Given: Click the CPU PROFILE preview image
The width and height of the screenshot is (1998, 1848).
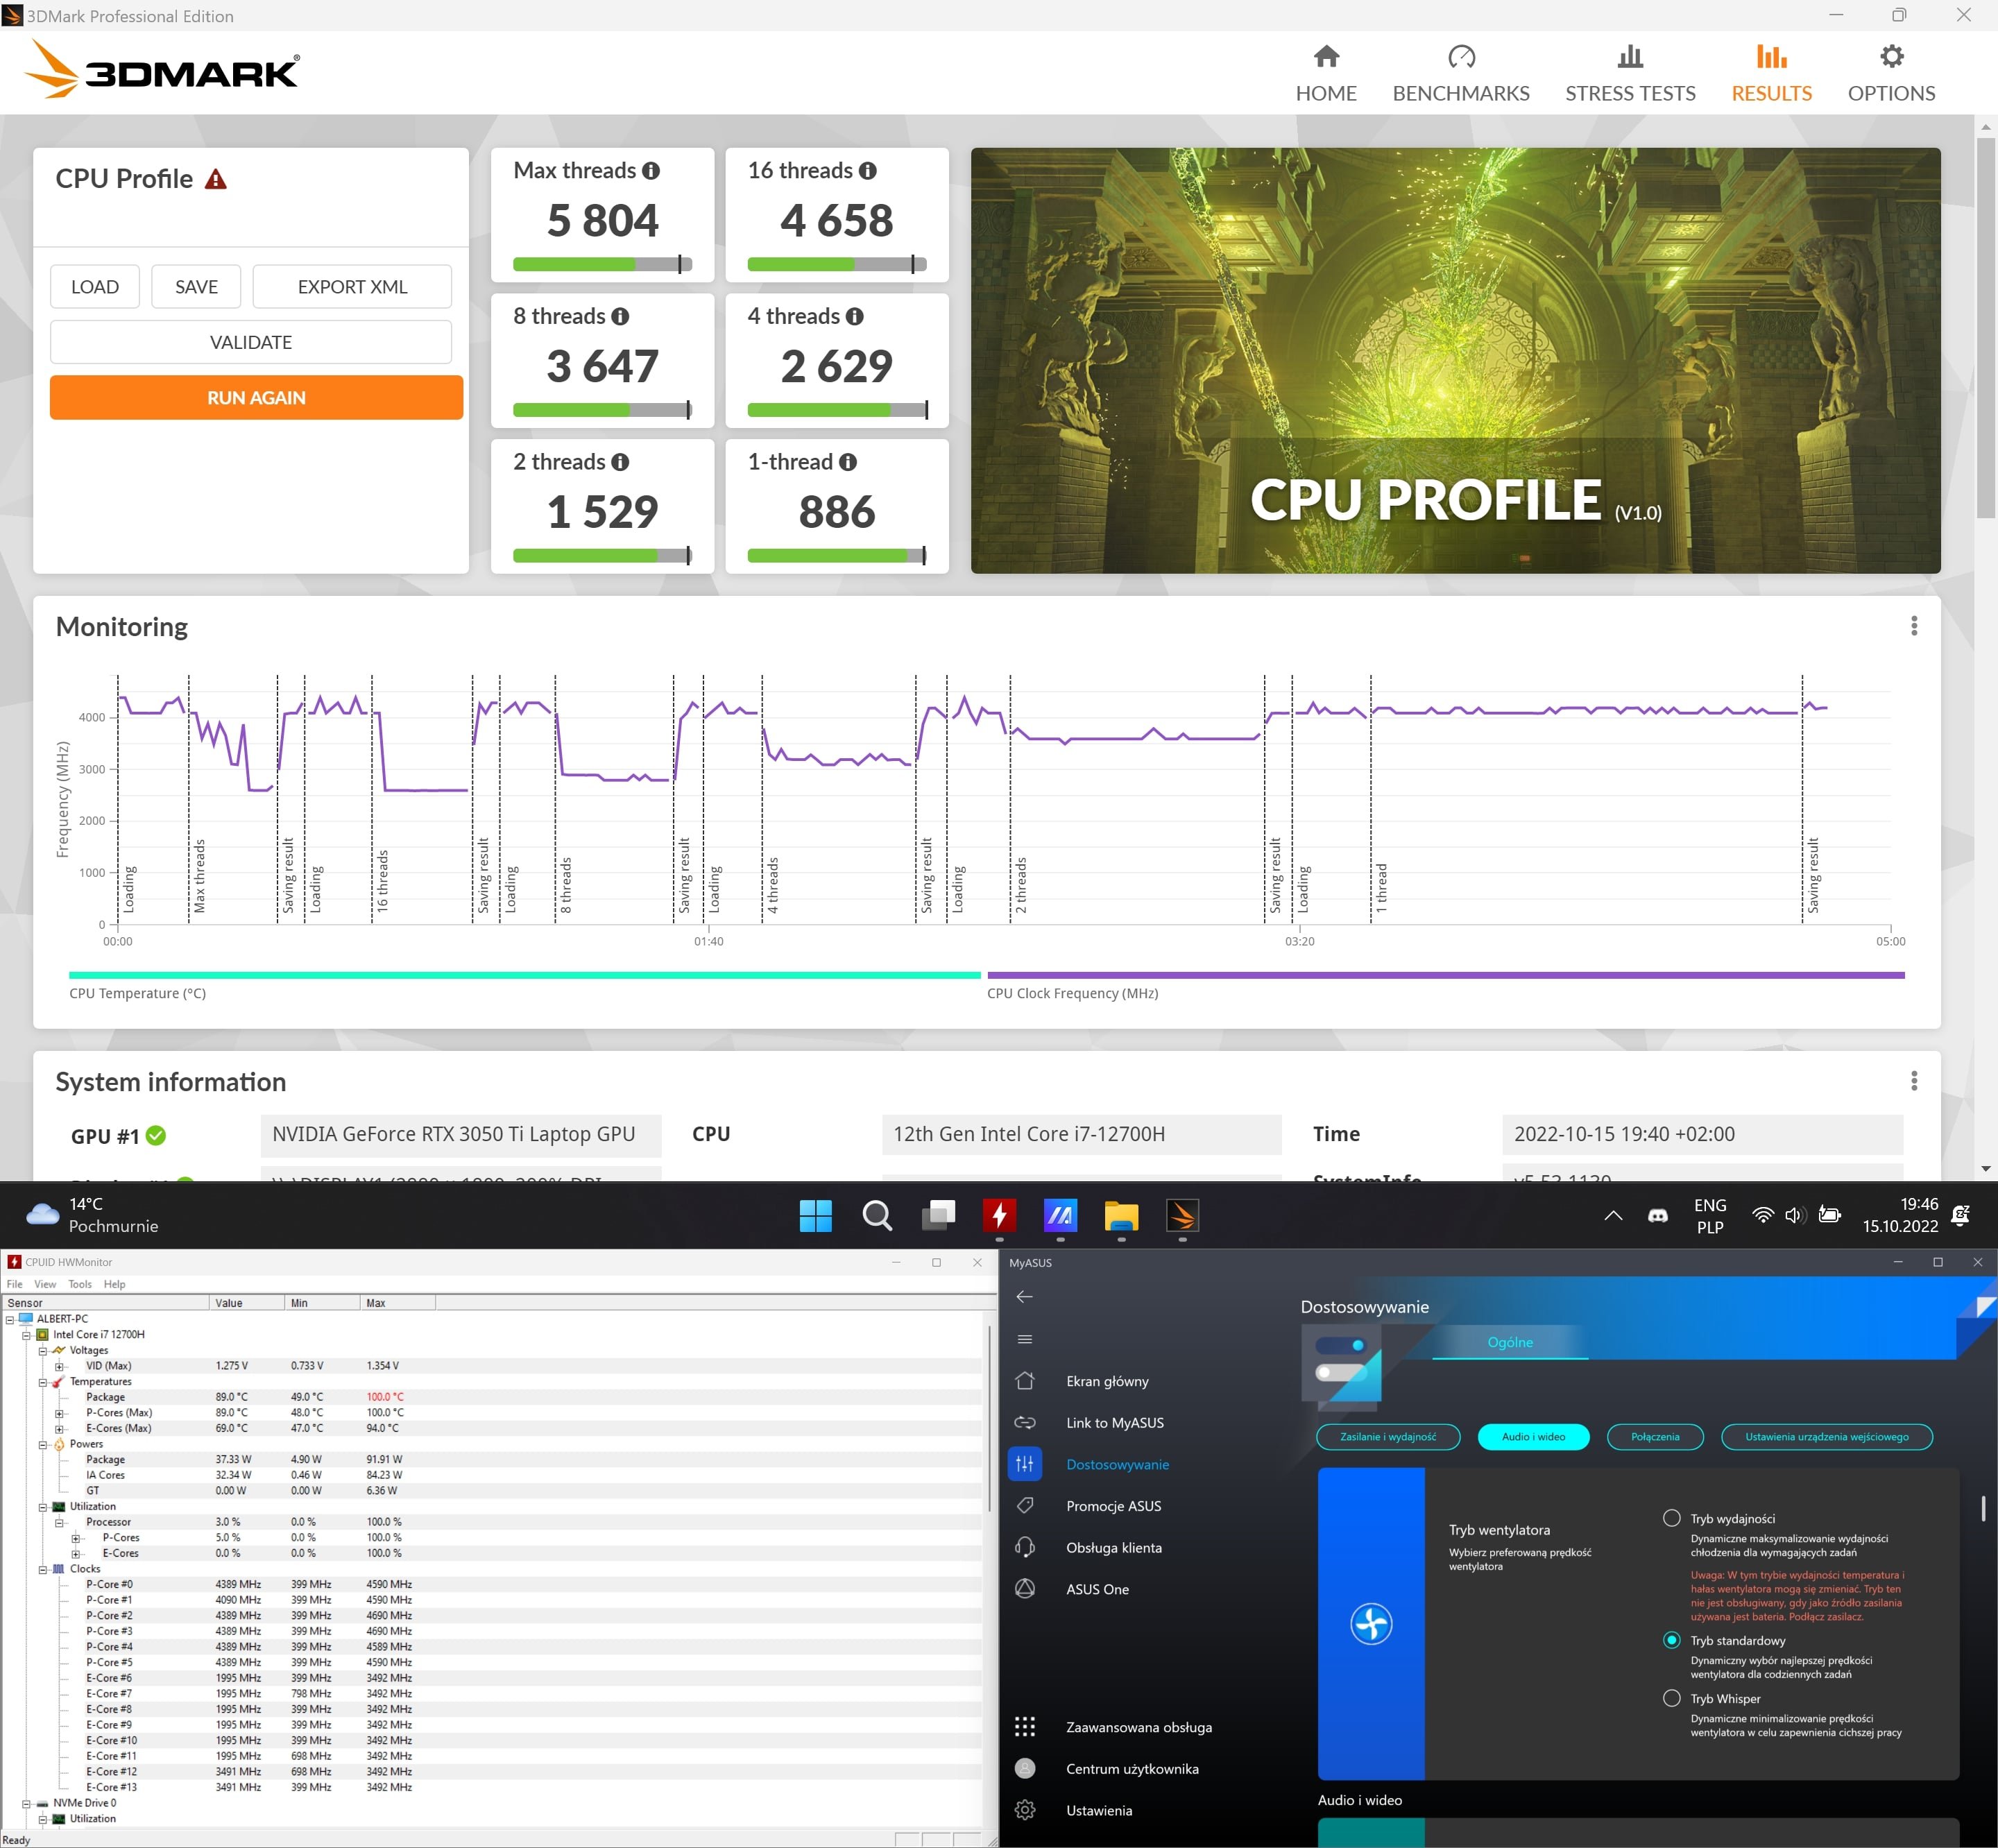Looking at the screenshot, I should coord(1455,361).
